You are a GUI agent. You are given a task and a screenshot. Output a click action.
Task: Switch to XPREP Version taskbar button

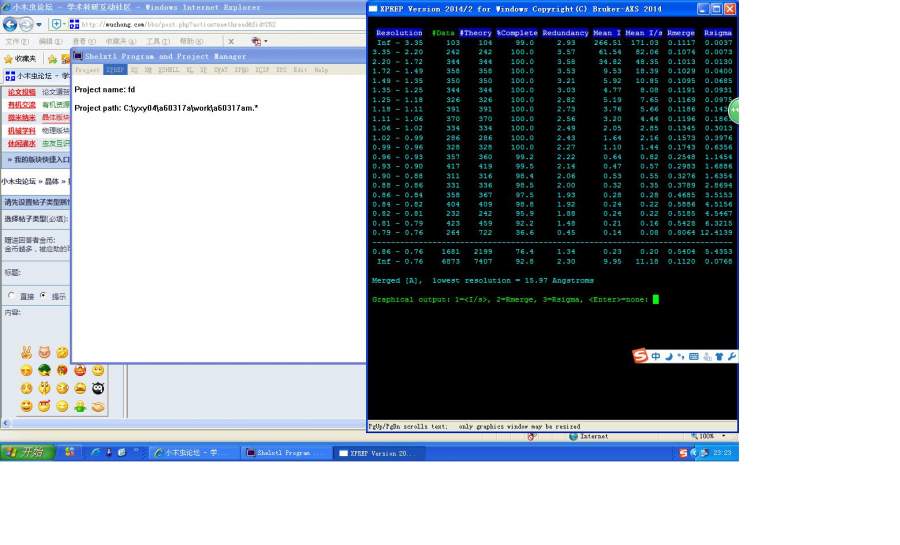pos(379,453)
